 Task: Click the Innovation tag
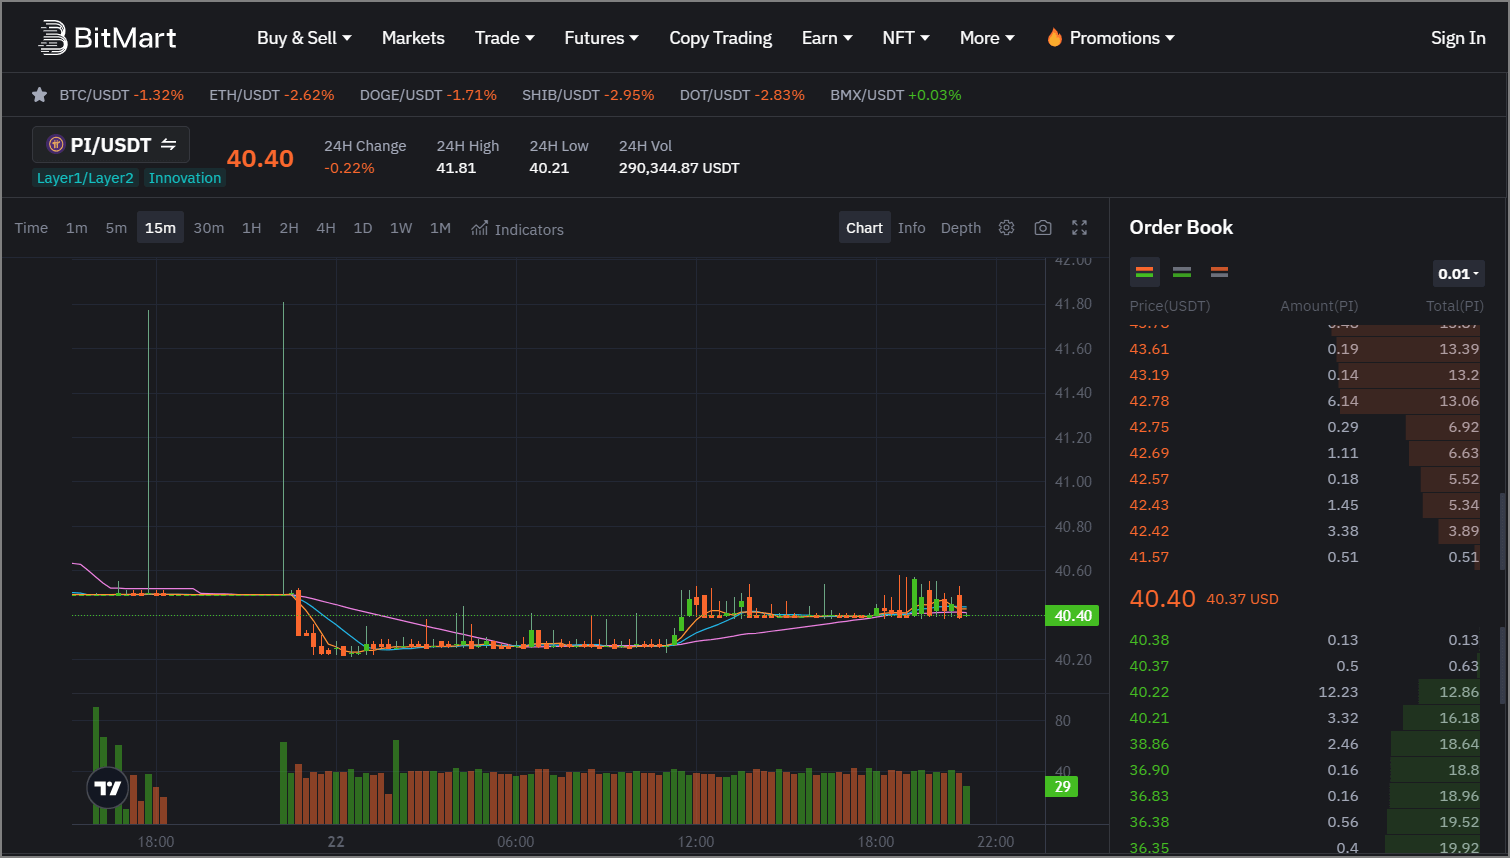[185, 178]
